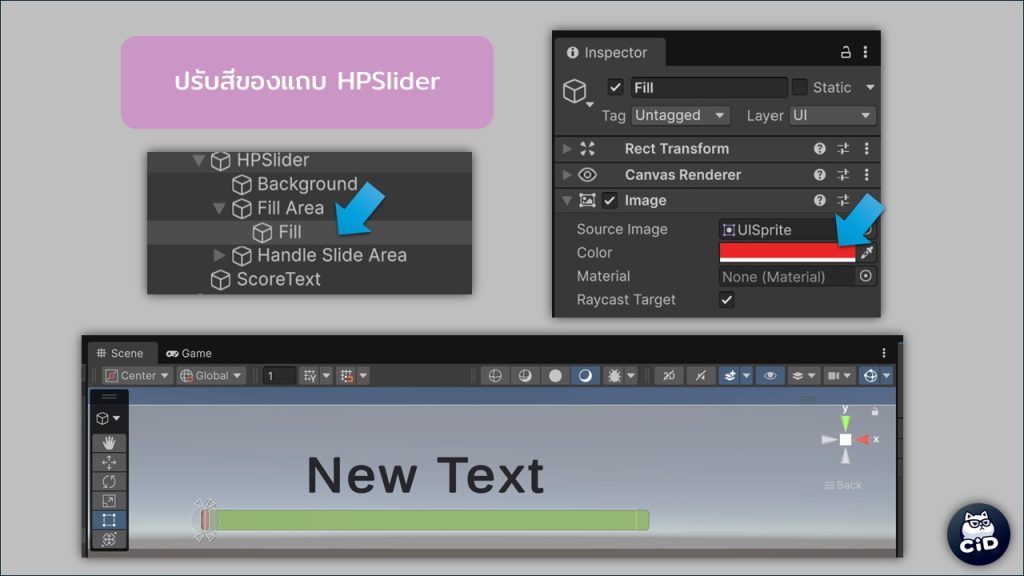
Task: Pick material with the object selector circle
Action: pyautogui.click(x=866, y=276)
